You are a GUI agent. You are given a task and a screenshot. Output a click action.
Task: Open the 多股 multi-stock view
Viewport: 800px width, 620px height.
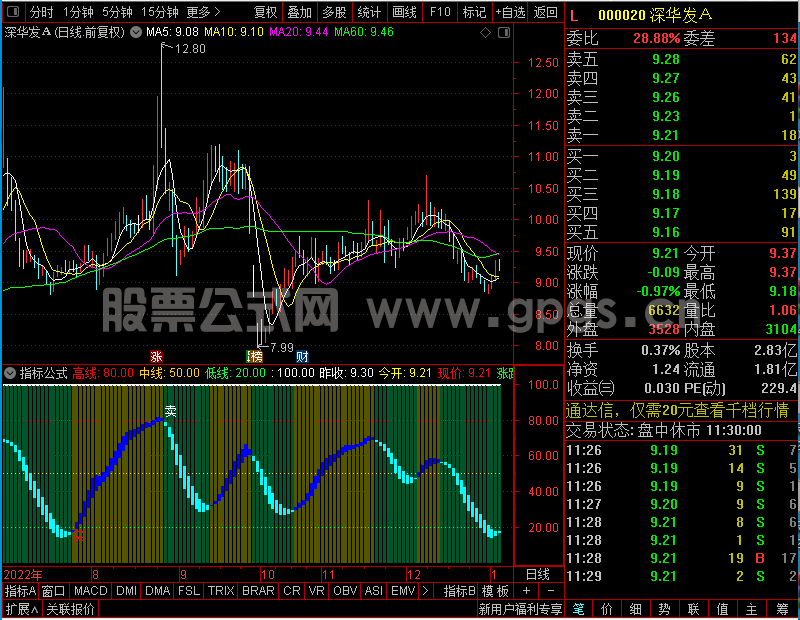pyautogui.click(x=334, y=12)
